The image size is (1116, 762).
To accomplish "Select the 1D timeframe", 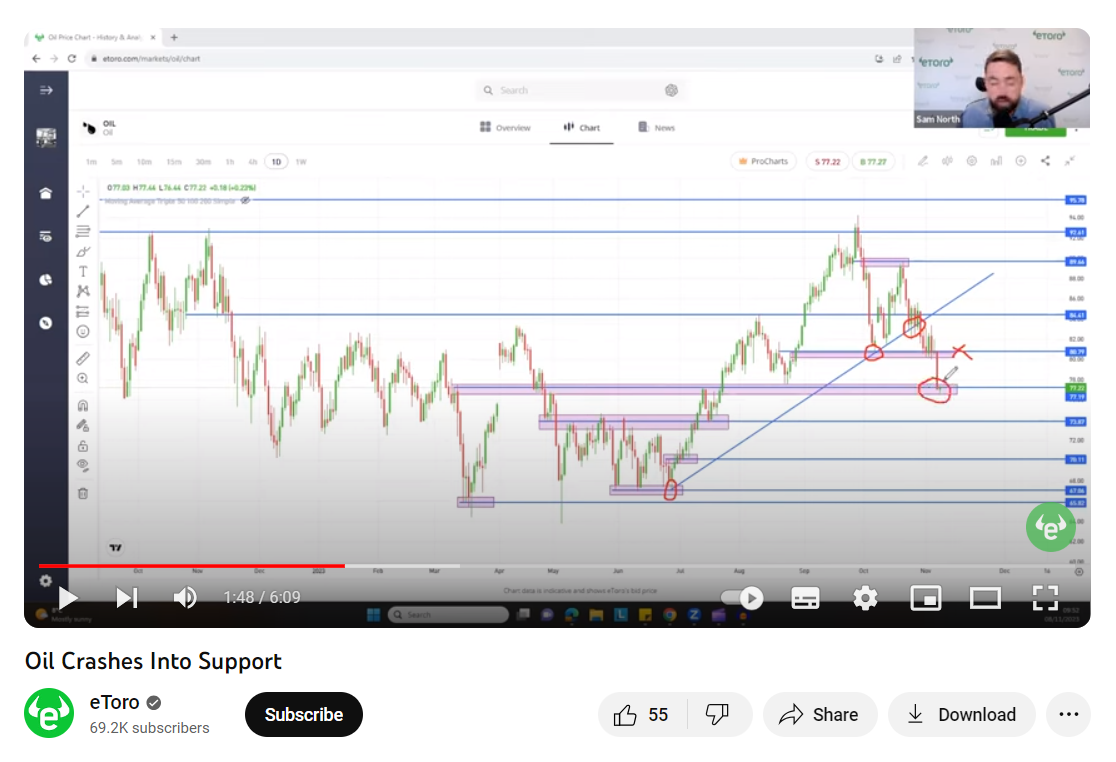I will pyautogui.click(x=276, y=162).
